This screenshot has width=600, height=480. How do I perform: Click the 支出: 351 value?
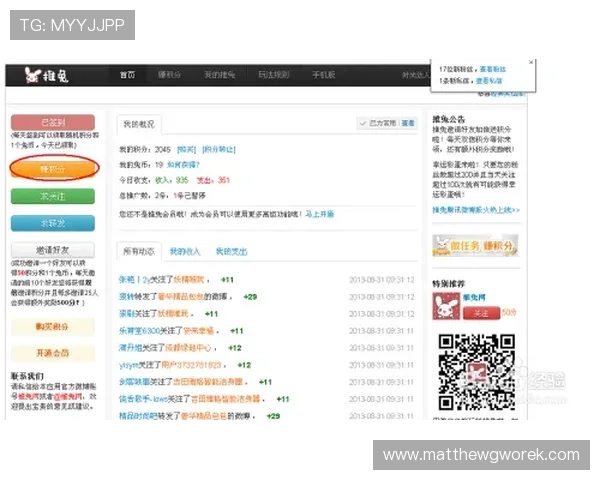click(214, 180)
